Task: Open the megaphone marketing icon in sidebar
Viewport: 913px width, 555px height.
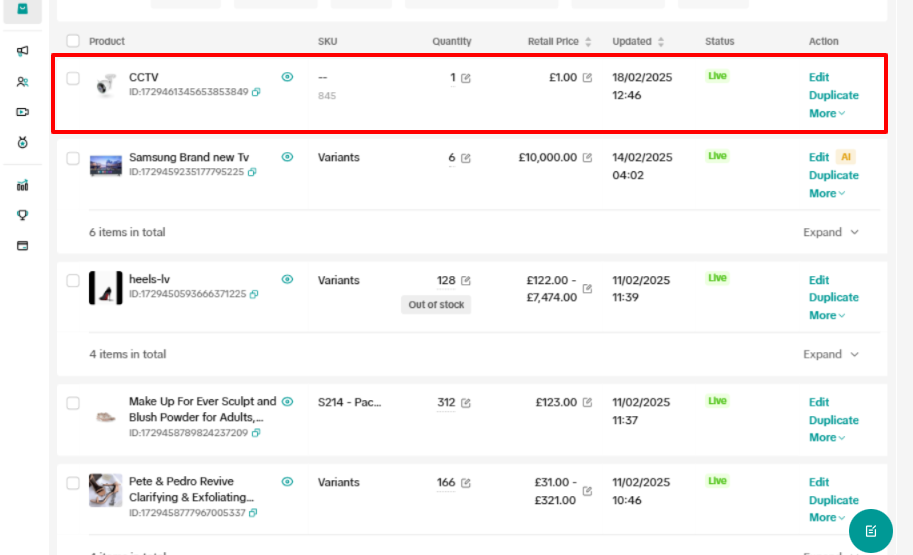Action: click(x=22, y=51)
